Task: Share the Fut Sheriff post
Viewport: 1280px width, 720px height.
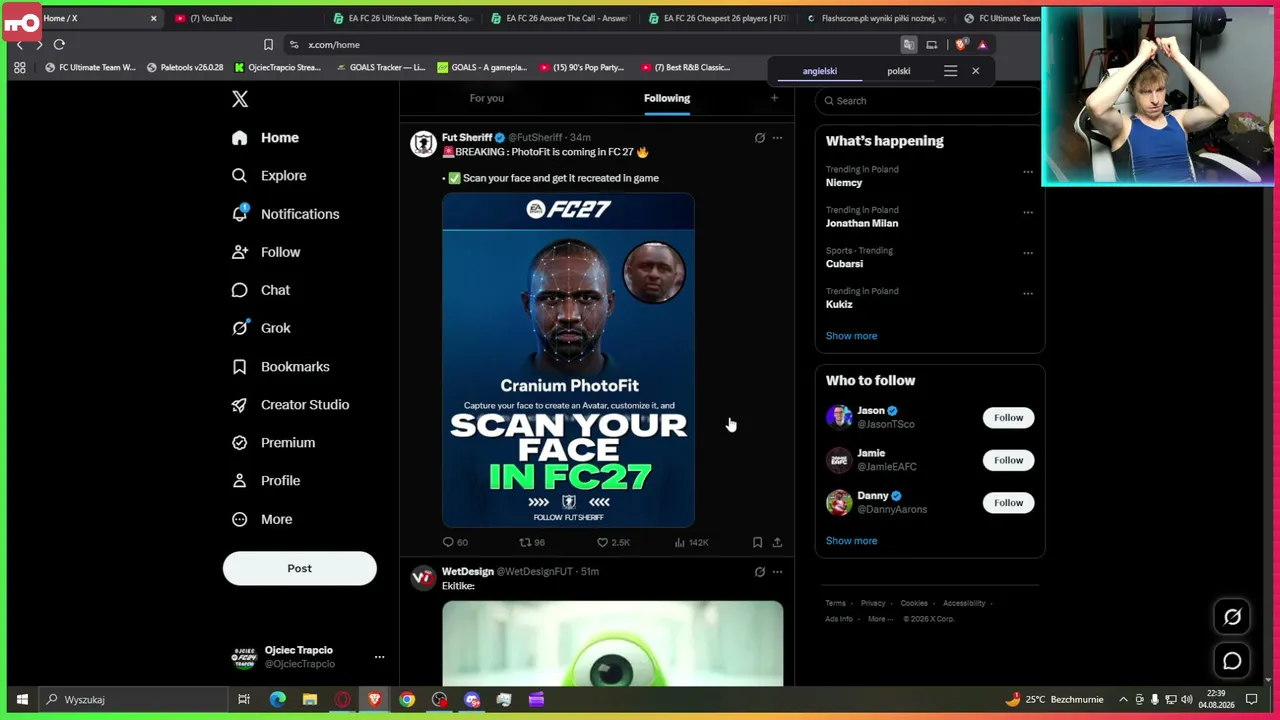Action: pyautogui.click(x=777, y=542)
